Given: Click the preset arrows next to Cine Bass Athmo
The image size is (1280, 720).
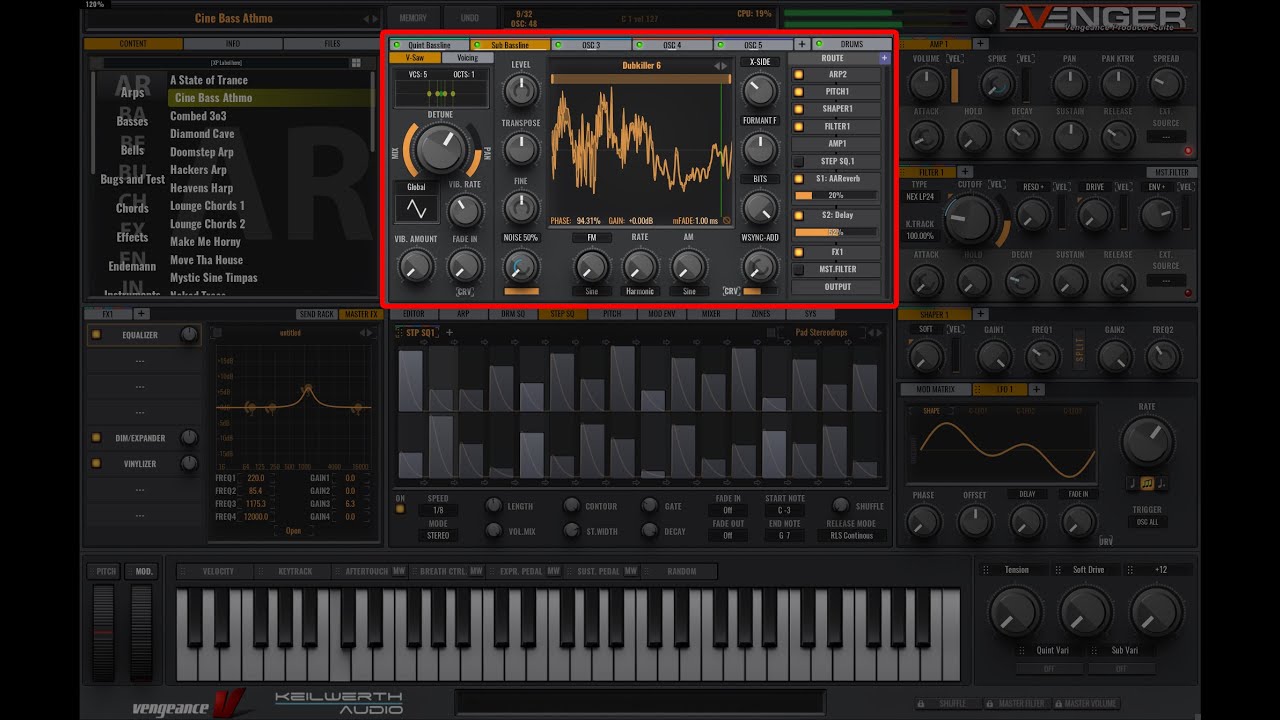Looking at the screenshot, I should [371, 18].
